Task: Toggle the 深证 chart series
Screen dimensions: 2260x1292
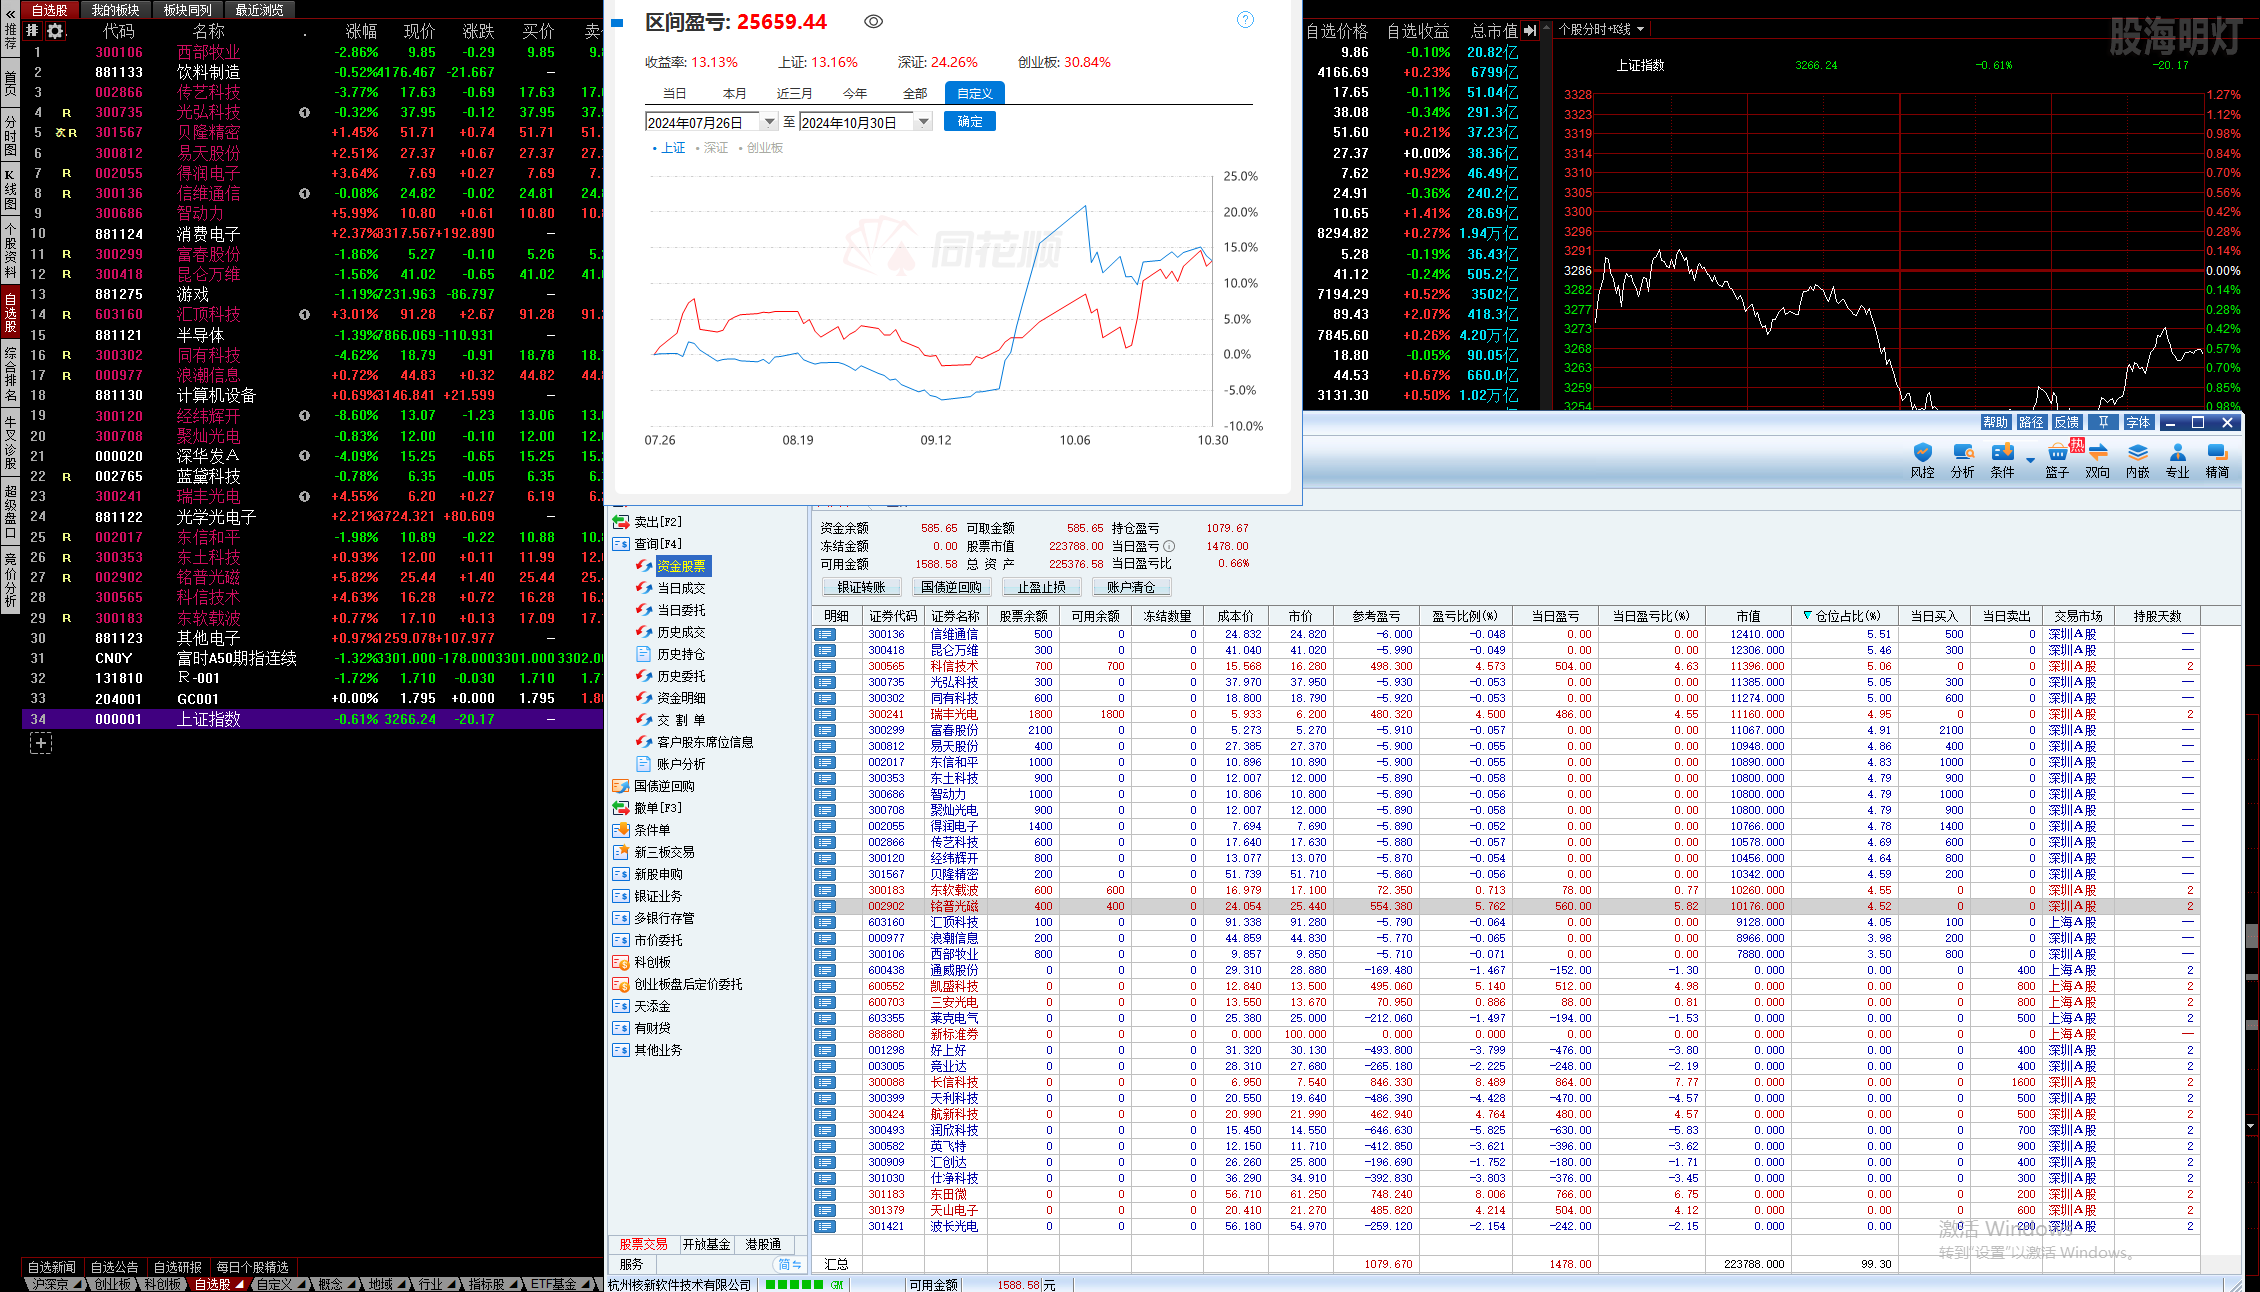Action: [711, 148]
